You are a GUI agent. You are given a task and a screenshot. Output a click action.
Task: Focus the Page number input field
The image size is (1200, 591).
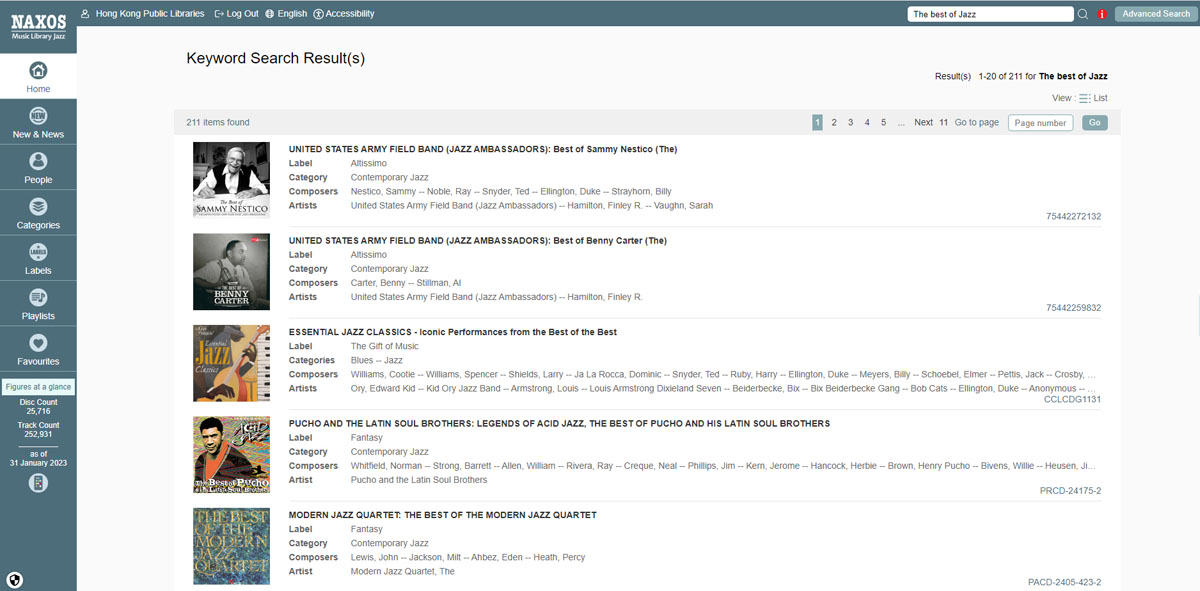(x=1040, y=123)
